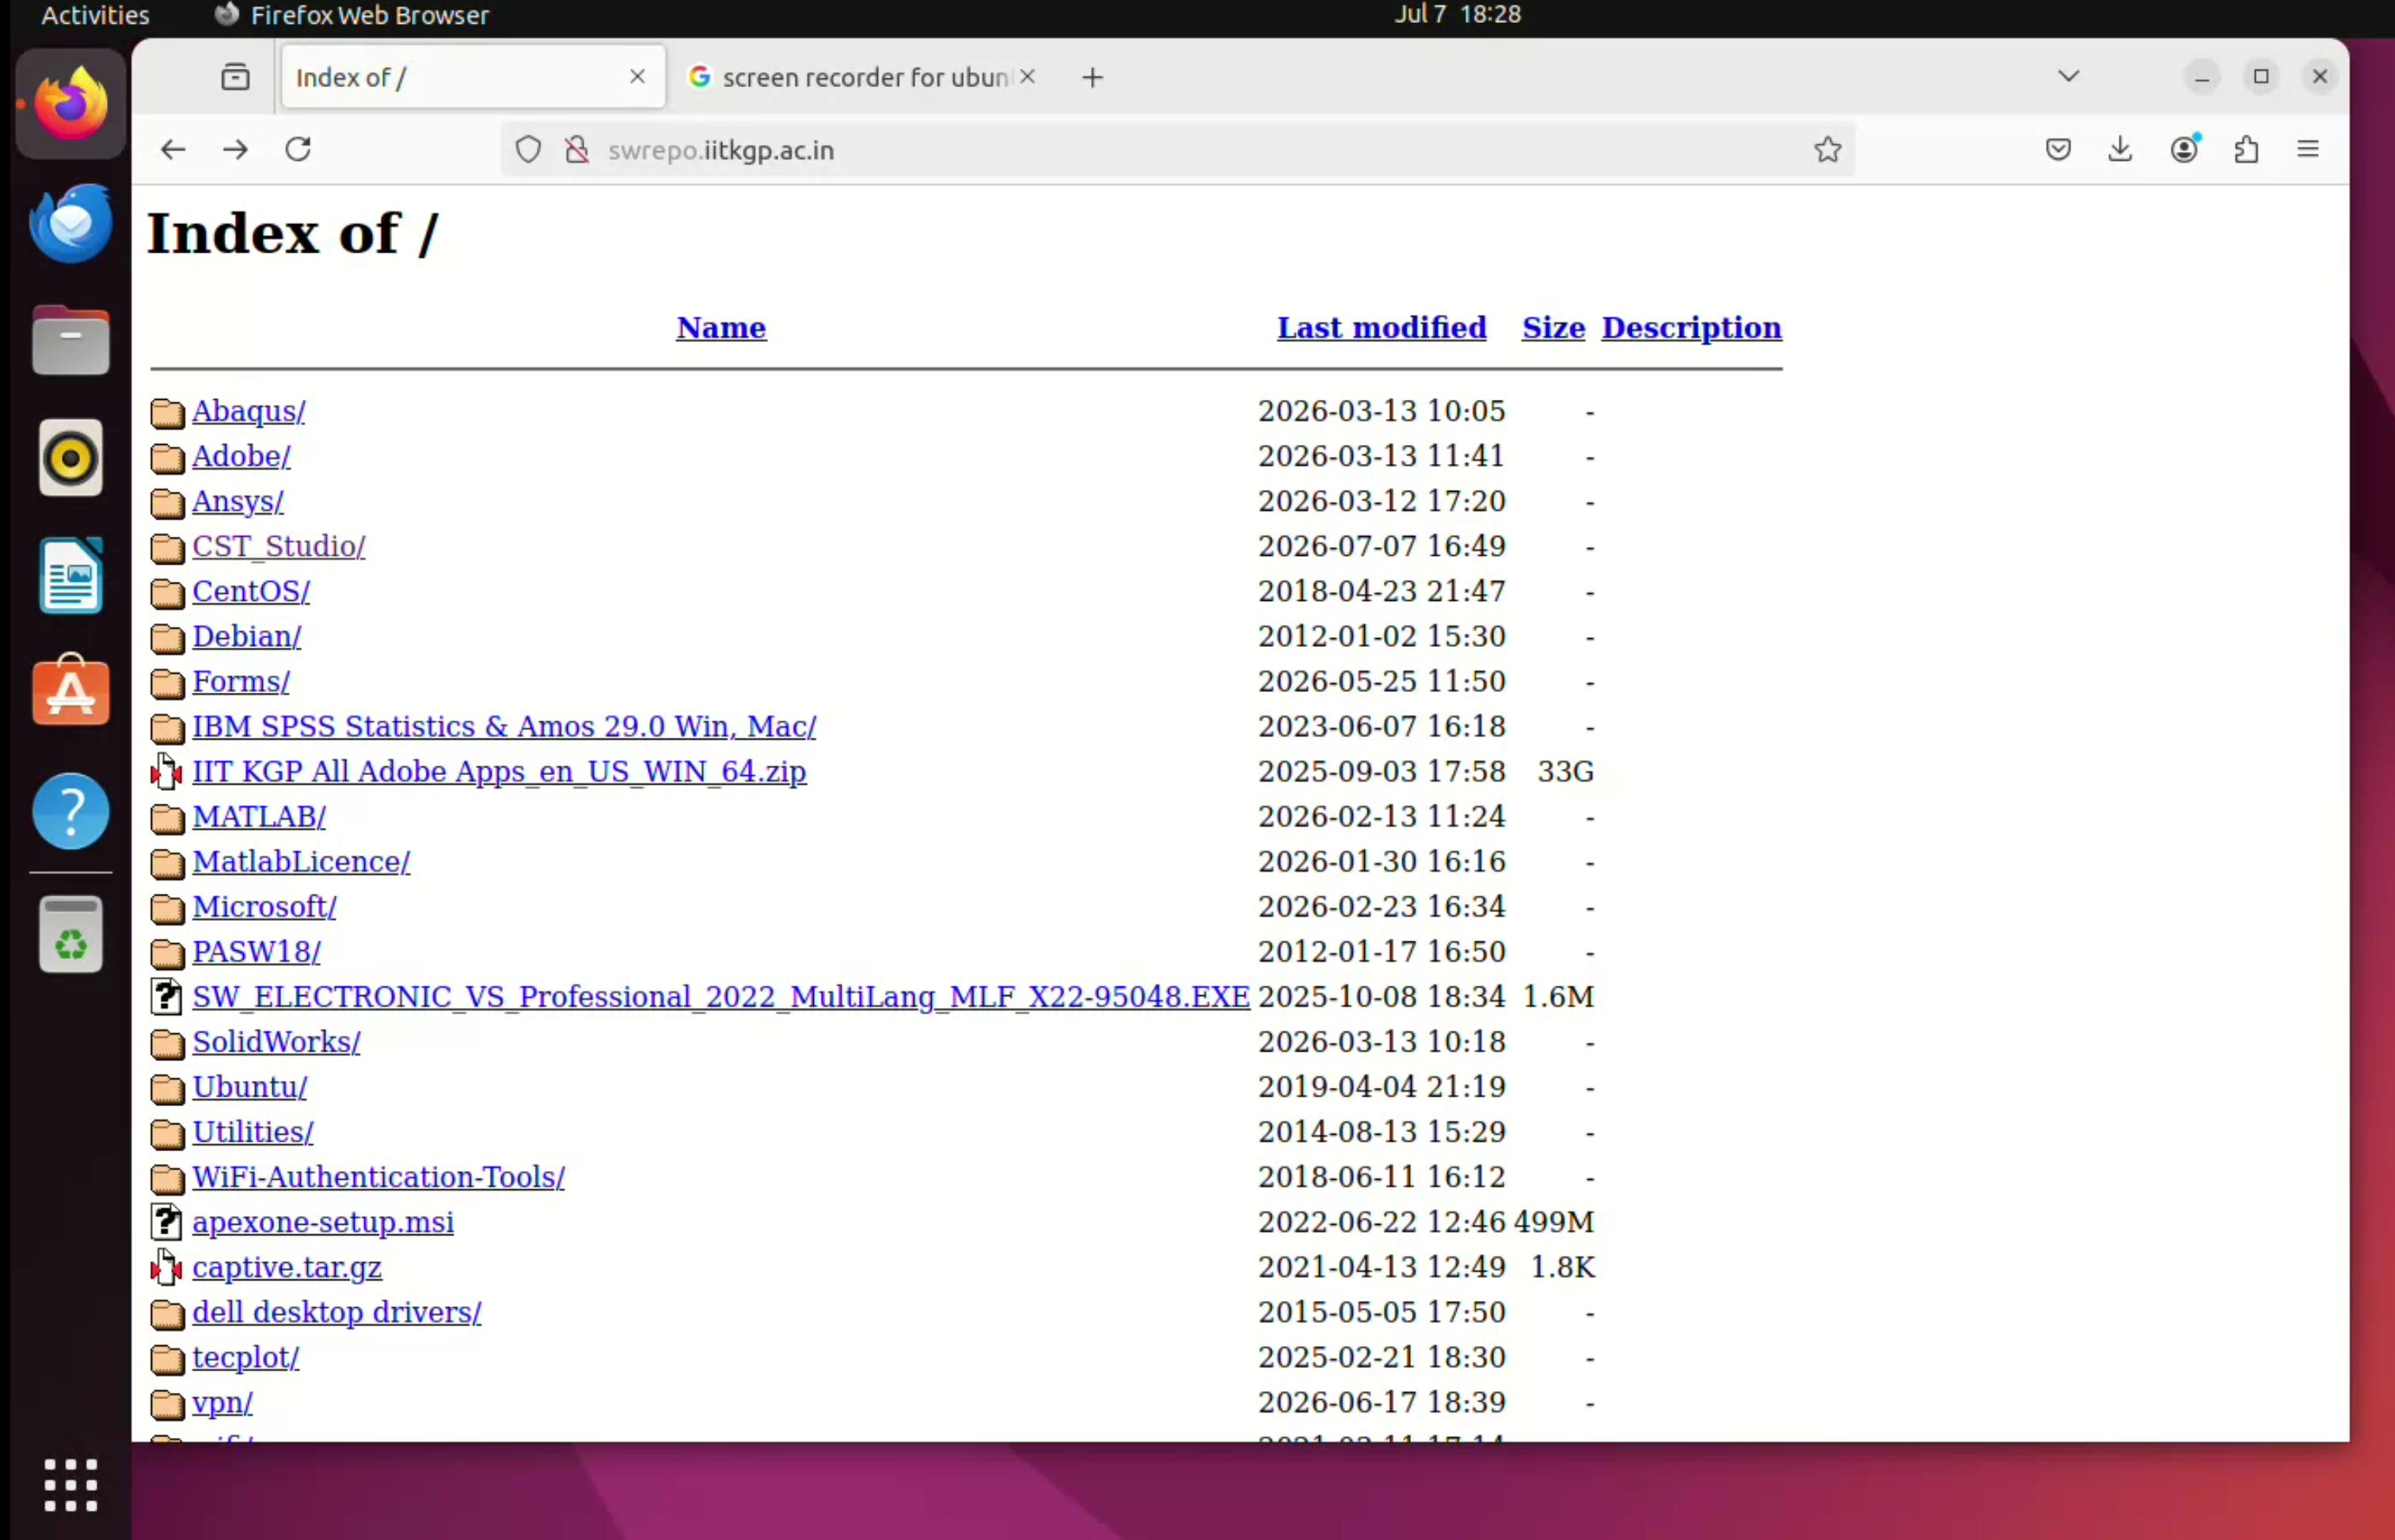Open the MatlabLicence/ directory
This screenshot has height=1540, width=2395.
click(301, 861)
